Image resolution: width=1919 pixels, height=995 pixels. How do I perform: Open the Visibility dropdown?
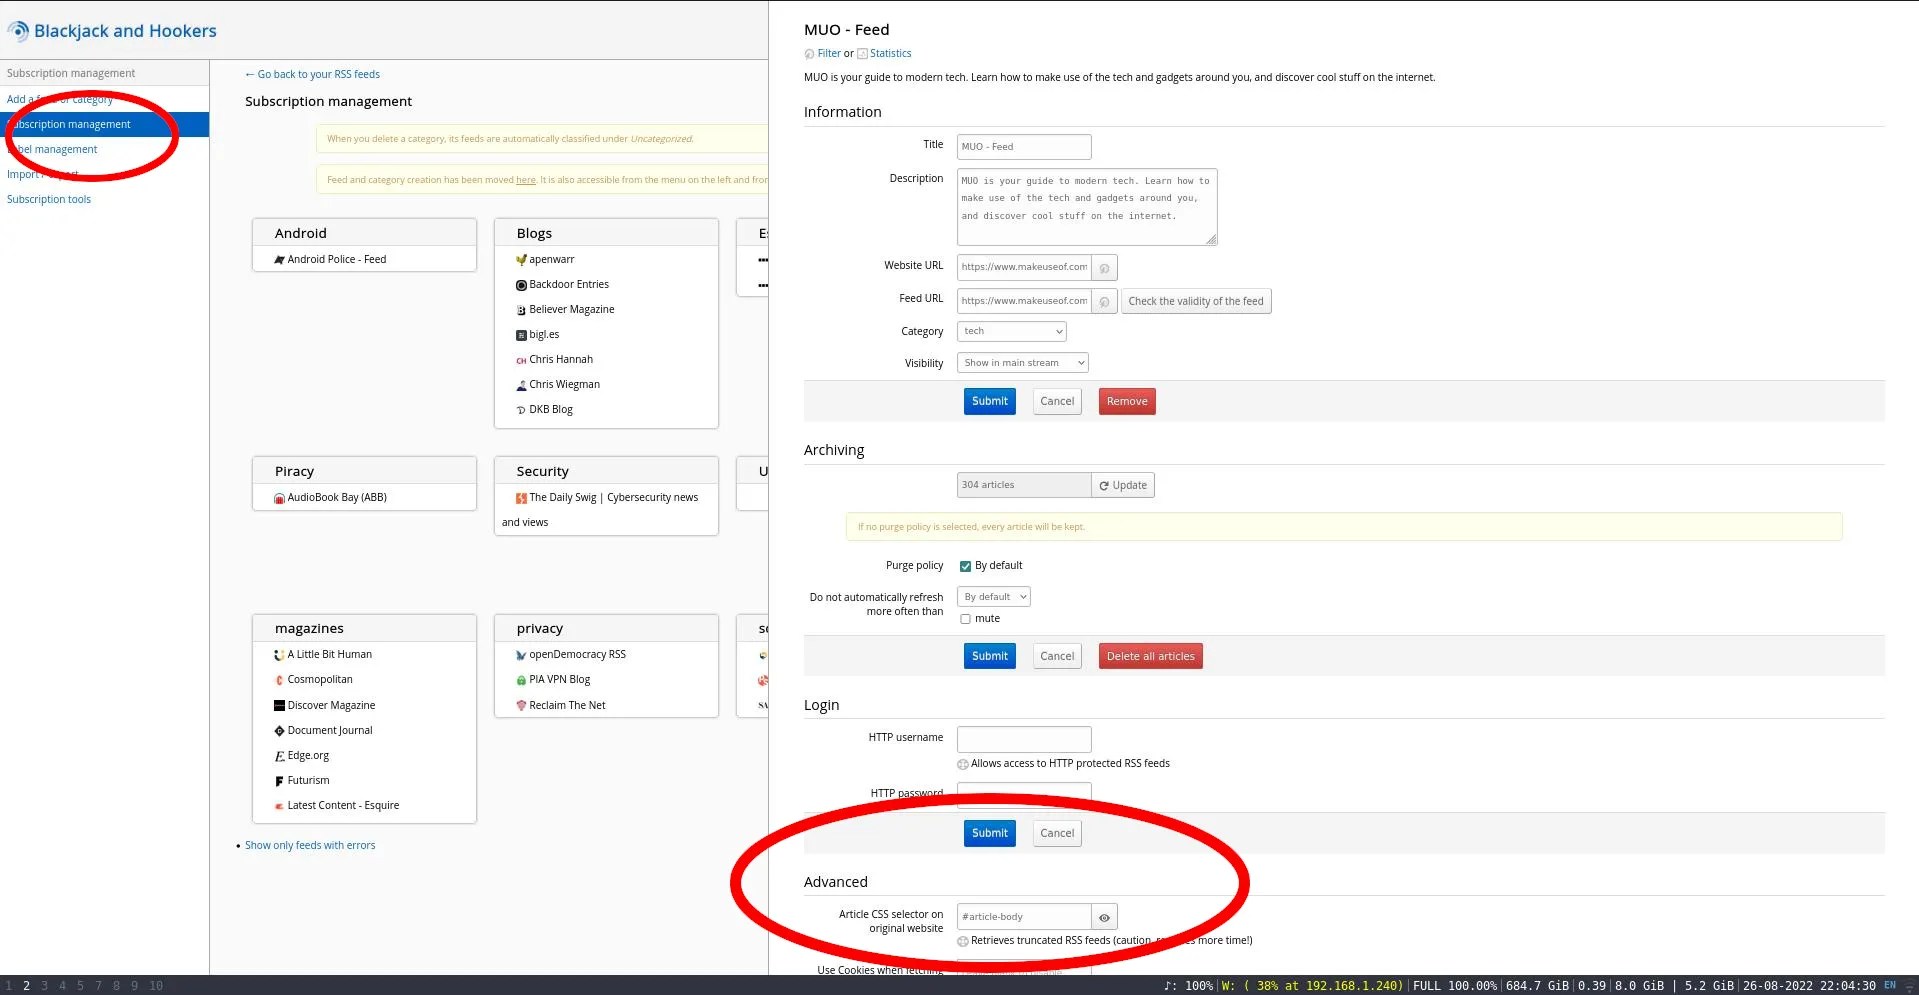tap(1022, 362)
